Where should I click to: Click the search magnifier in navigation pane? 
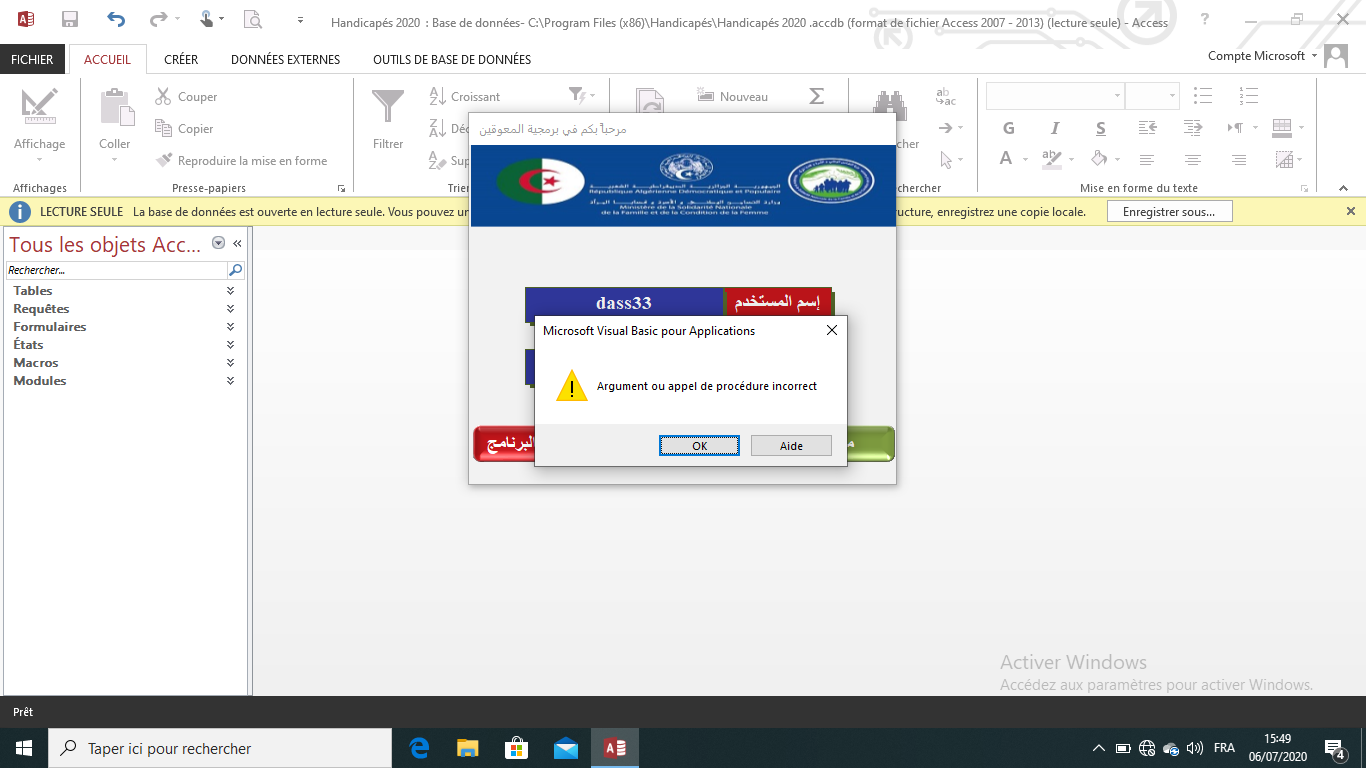click(x=236, y=270)
